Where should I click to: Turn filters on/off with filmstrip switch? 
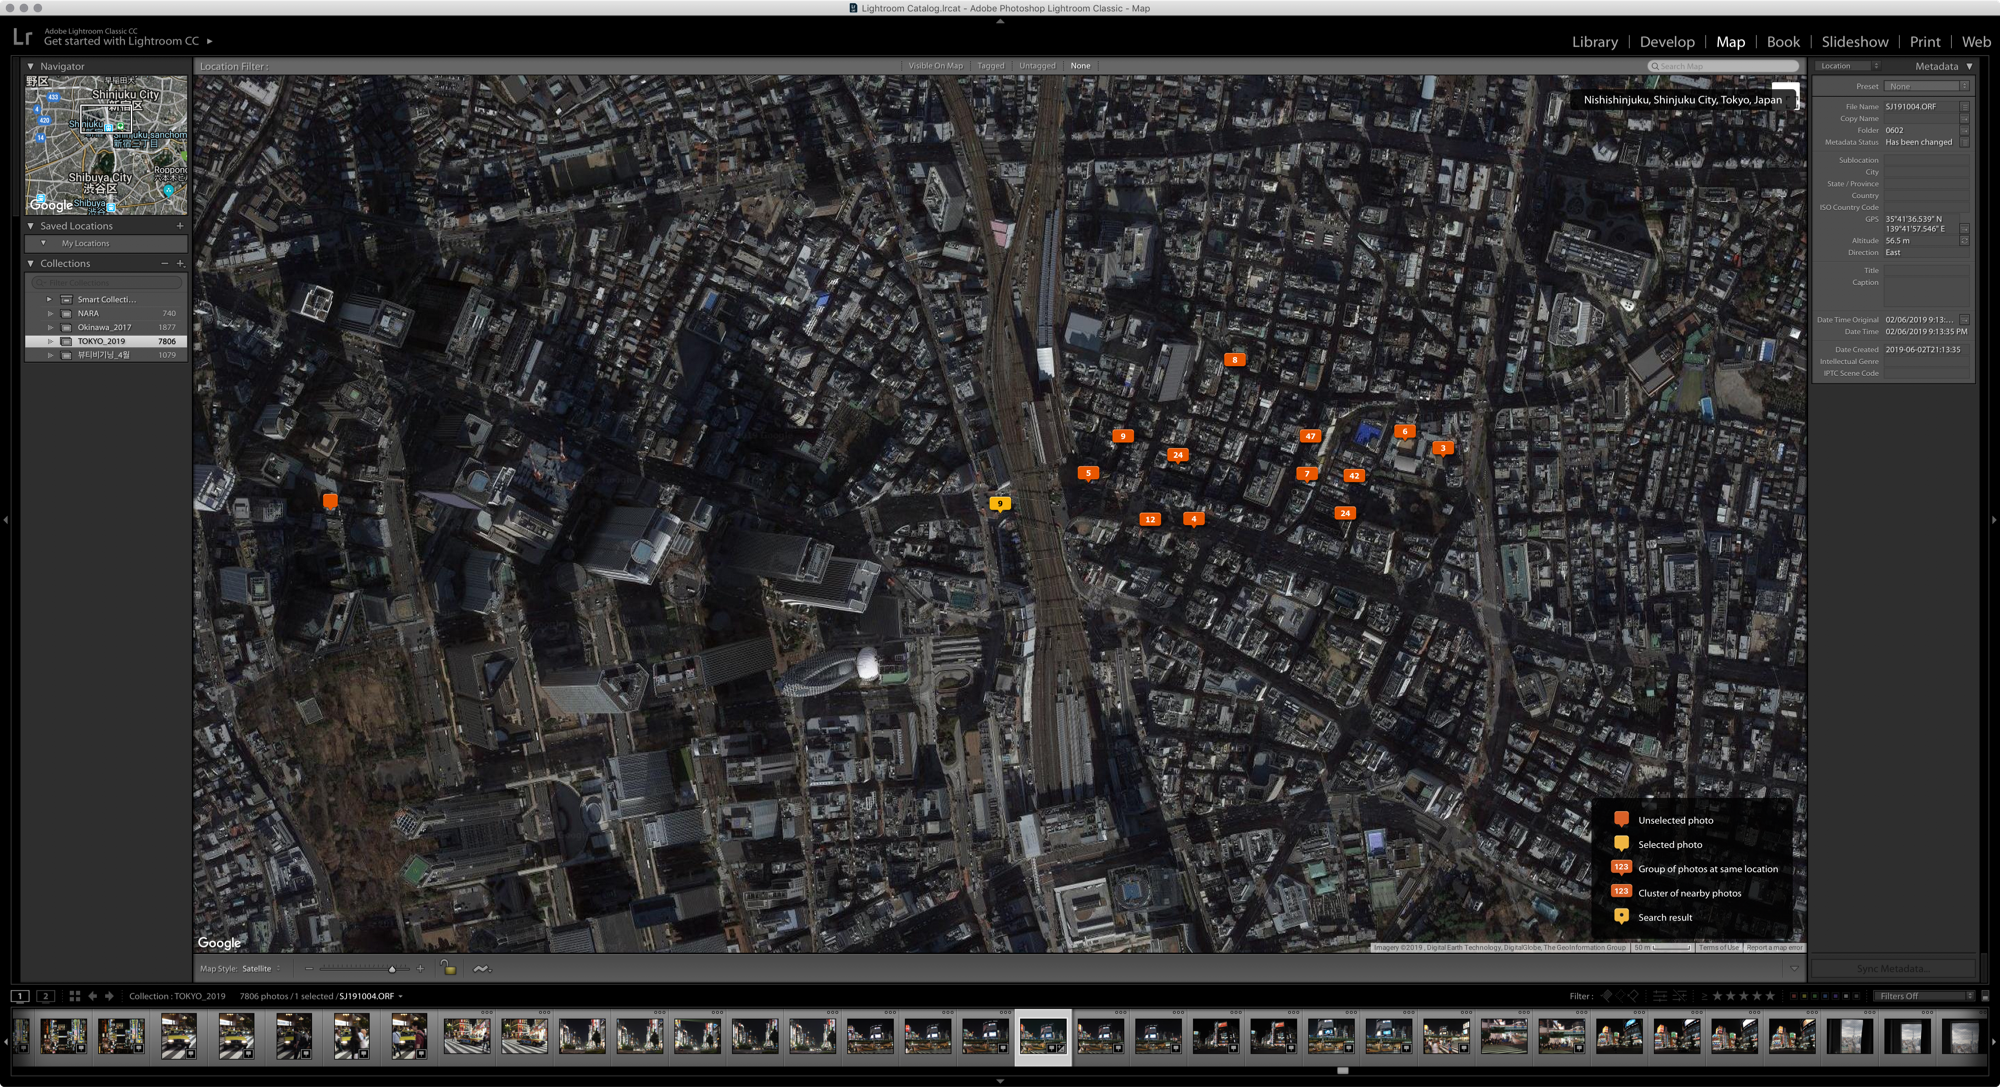pos(1985,996)
